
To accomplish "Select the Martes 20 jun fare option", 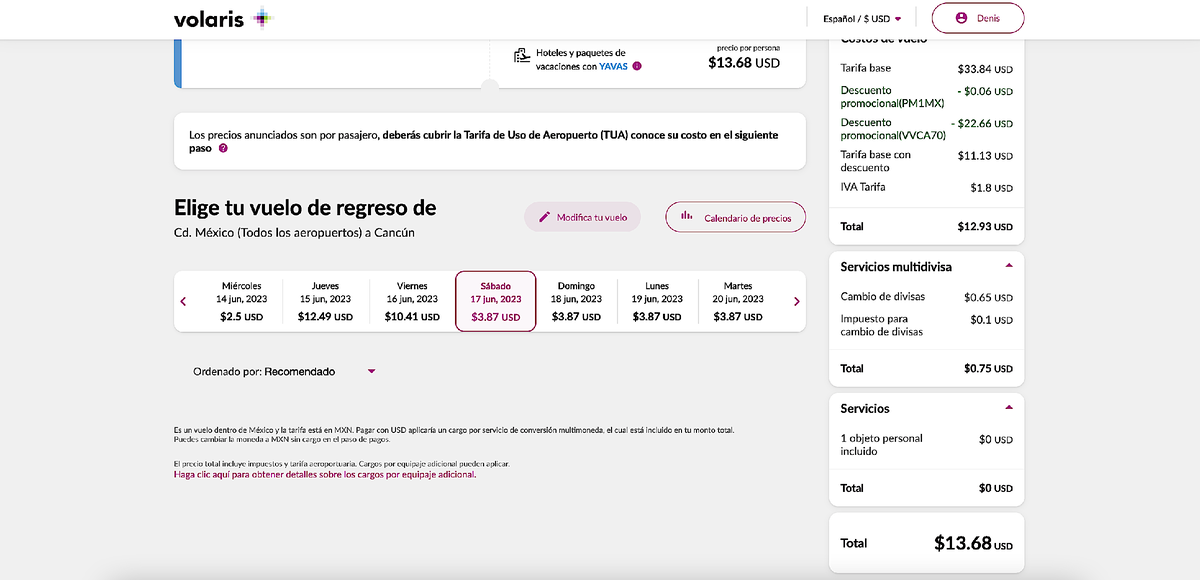I will (x=737, y=300).
